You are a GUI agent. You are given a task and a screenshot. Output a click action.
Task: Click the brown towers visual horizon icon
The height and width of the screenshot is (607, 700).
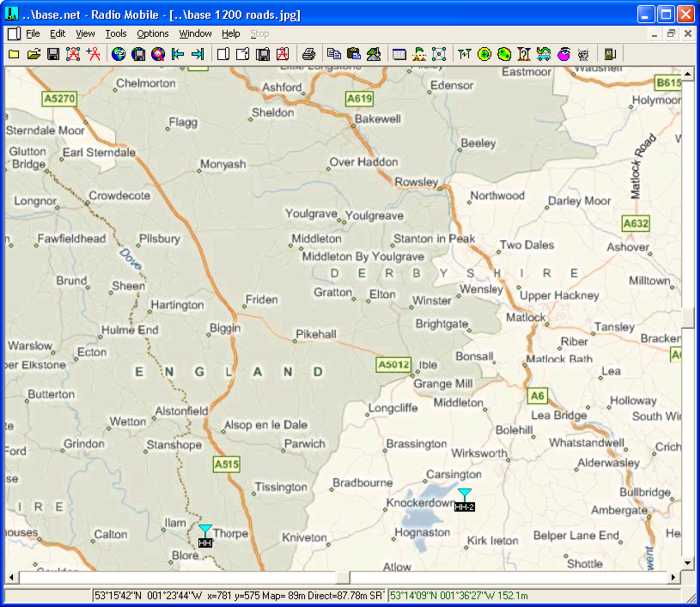click(524, 54)
